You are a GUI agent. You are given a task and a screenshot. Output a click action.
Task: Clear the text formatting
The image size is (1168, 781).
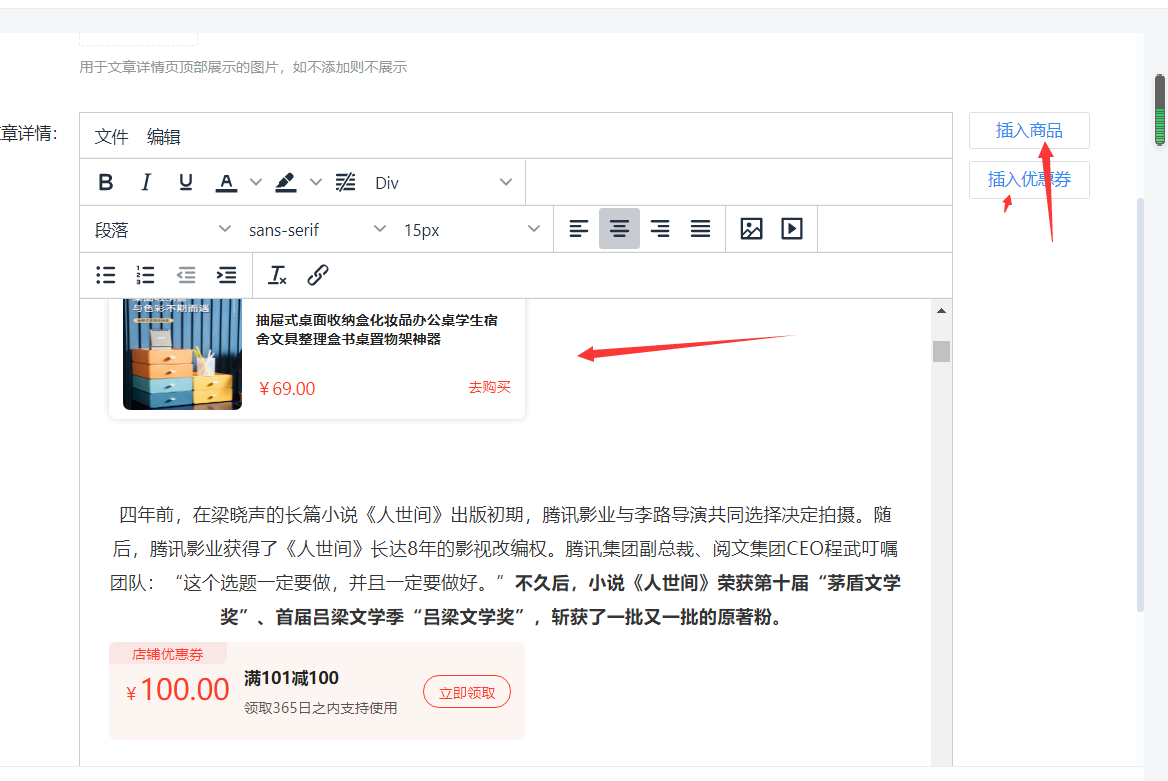278,275
